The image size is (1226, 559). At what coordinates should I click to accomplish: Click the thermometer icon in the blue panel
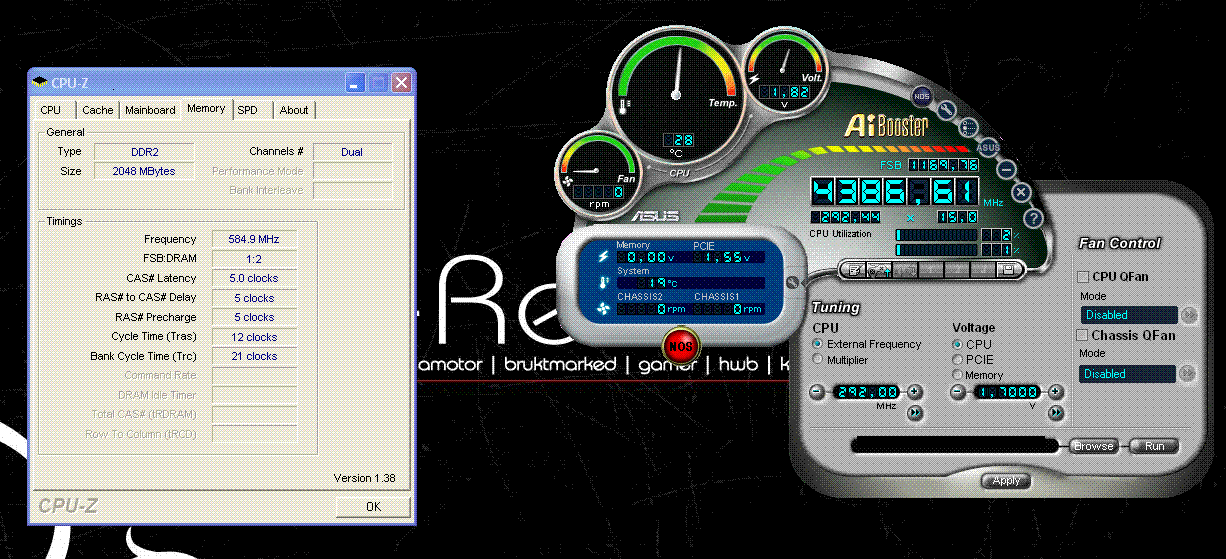[603, 282]
